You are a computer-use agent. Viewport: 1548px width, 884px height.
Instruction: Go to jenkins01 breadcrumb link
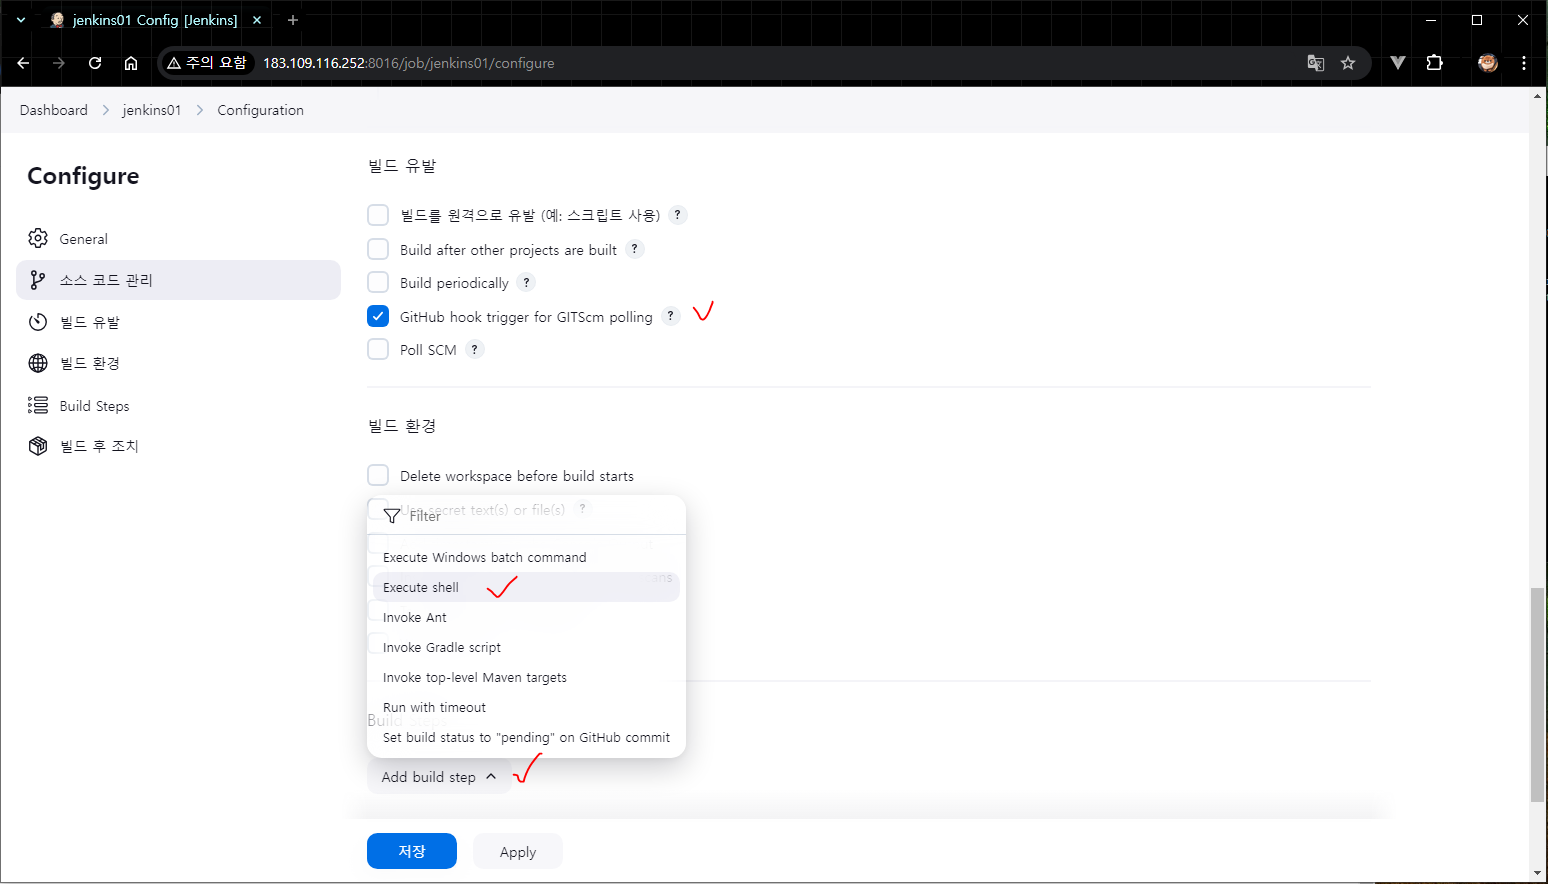(152, 110)
